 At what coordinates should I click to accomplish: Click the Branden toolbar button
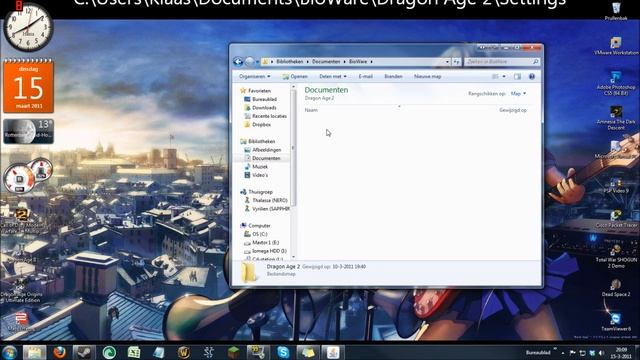(x=393, y=76)
